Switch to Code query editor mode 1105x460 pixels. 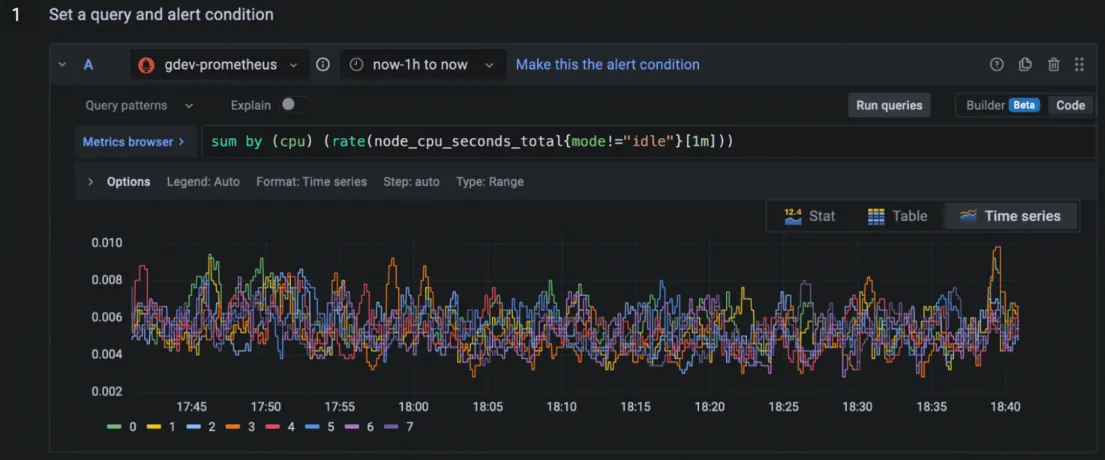tap(1070, 106)
